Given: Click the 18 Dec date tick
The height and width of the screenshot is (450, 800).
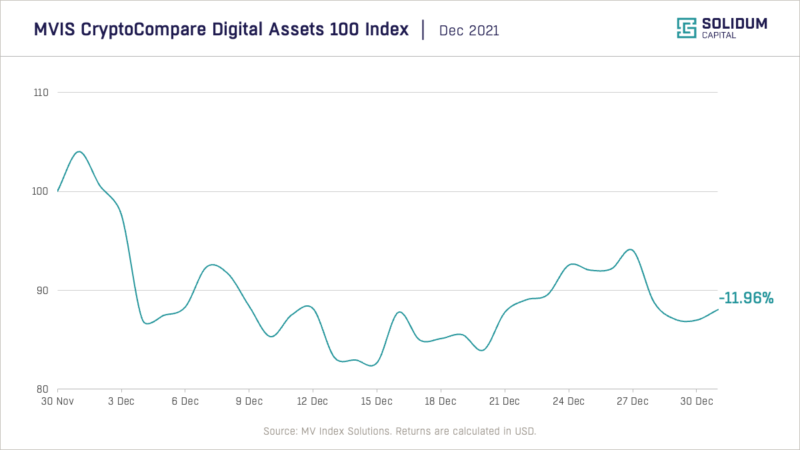Looking at the screenshot, I should (x=440, y=400).
